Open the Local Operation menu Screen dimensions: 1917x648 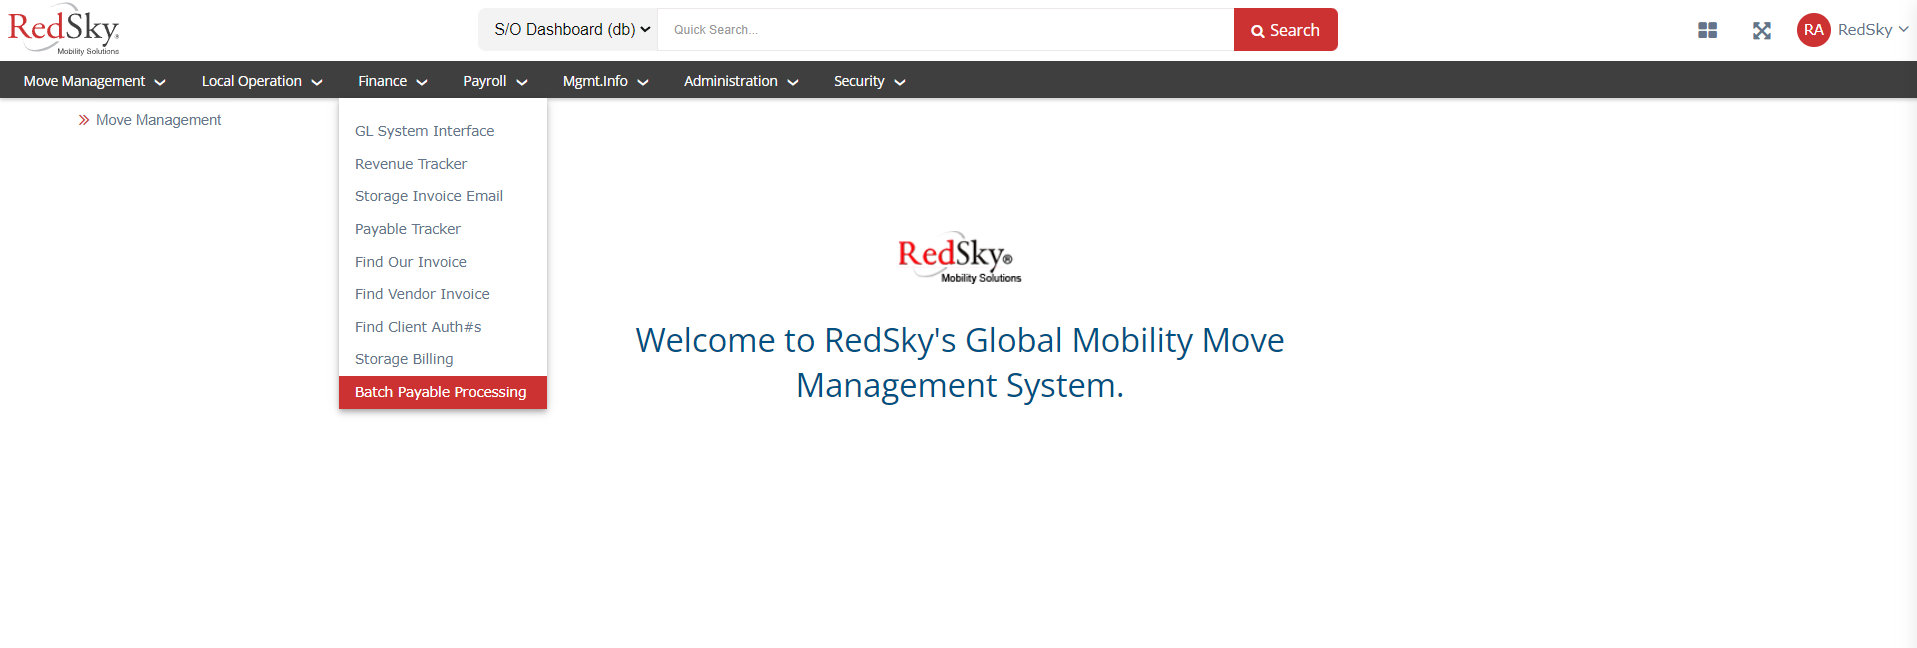point(262,81)
